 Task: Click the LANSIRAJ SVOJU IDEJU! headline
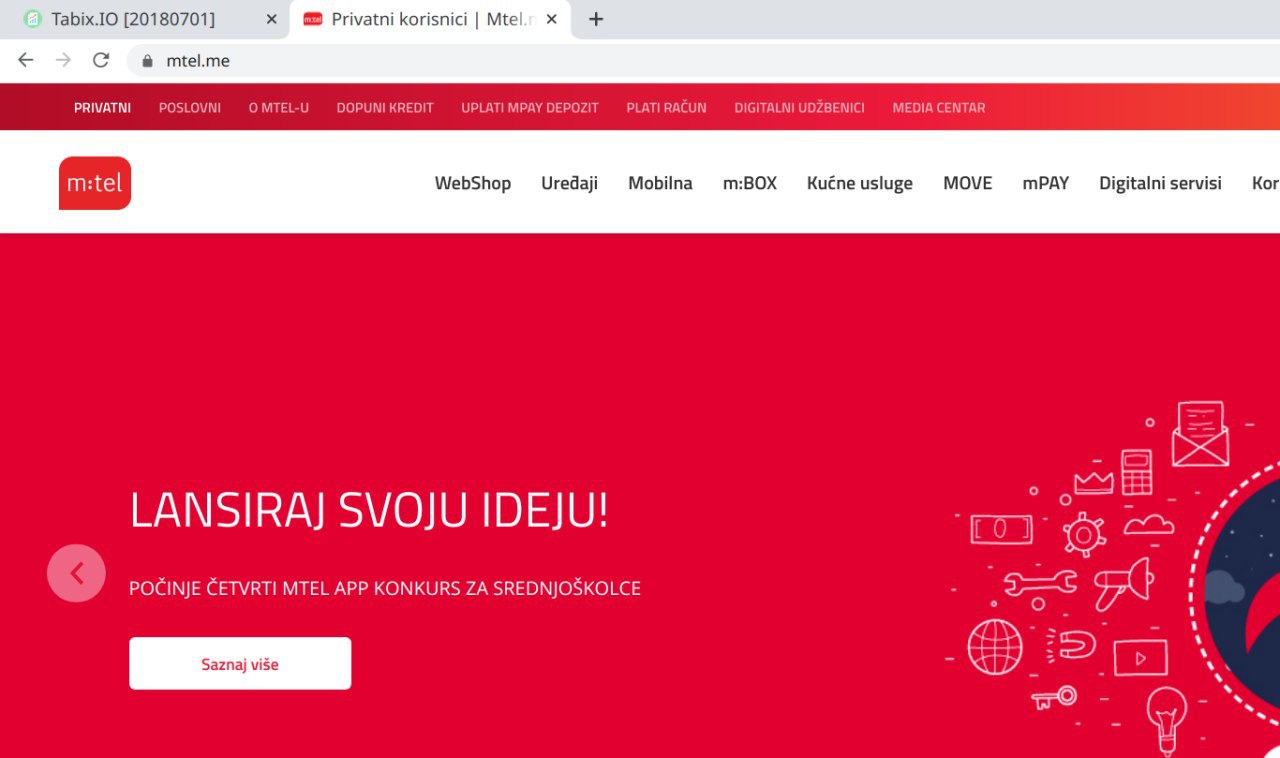[369, 511]
